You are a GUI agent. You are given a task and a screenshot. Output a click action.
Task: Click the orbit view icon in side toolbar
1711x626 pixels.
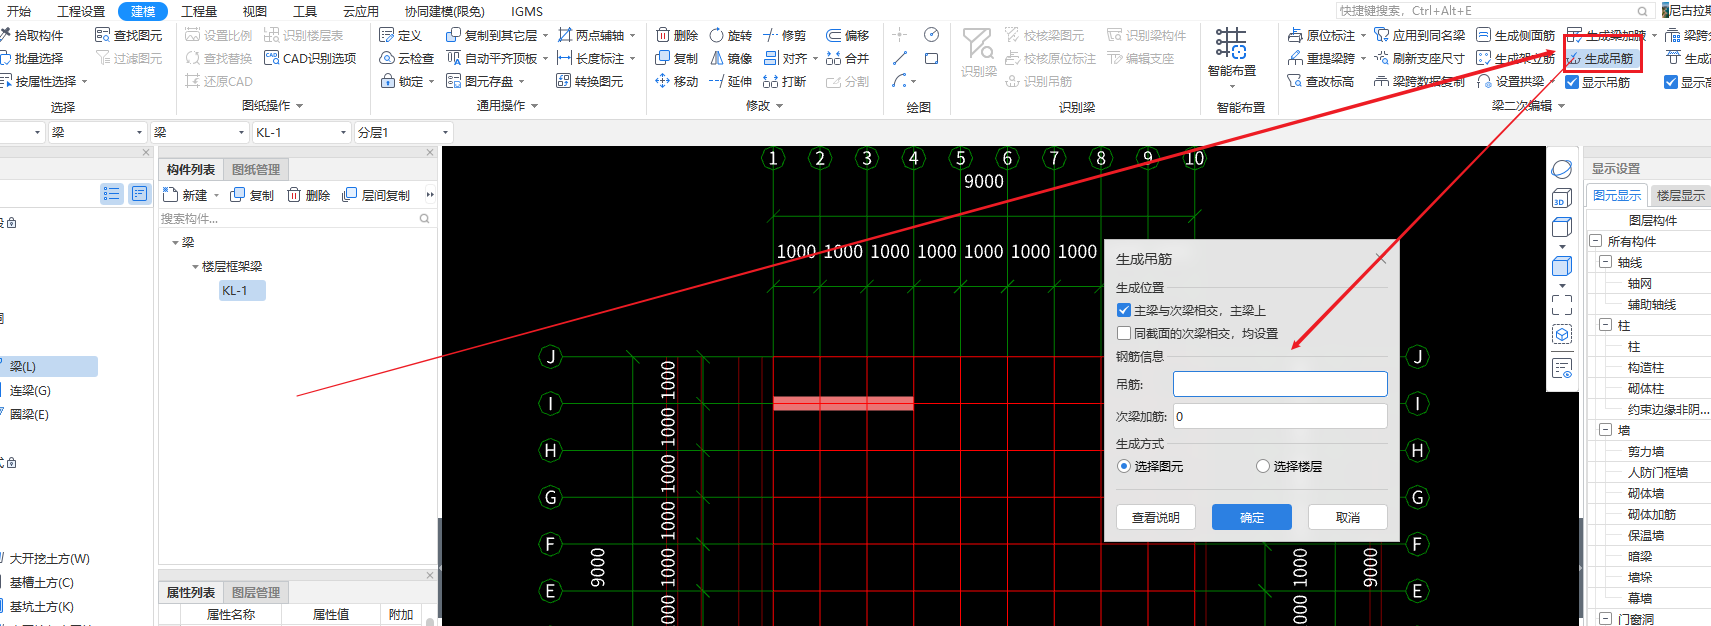point(1561,170)
